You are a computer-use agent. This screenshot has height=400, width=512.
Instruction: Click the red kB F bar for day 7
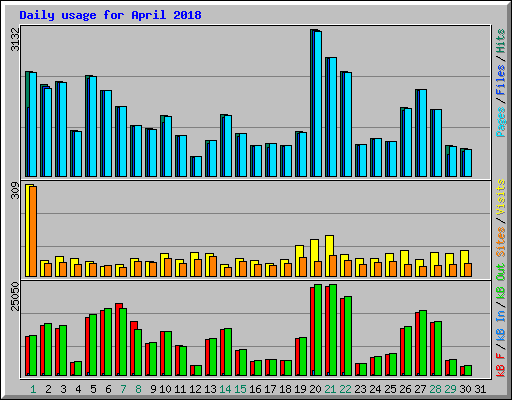[119, 340]
